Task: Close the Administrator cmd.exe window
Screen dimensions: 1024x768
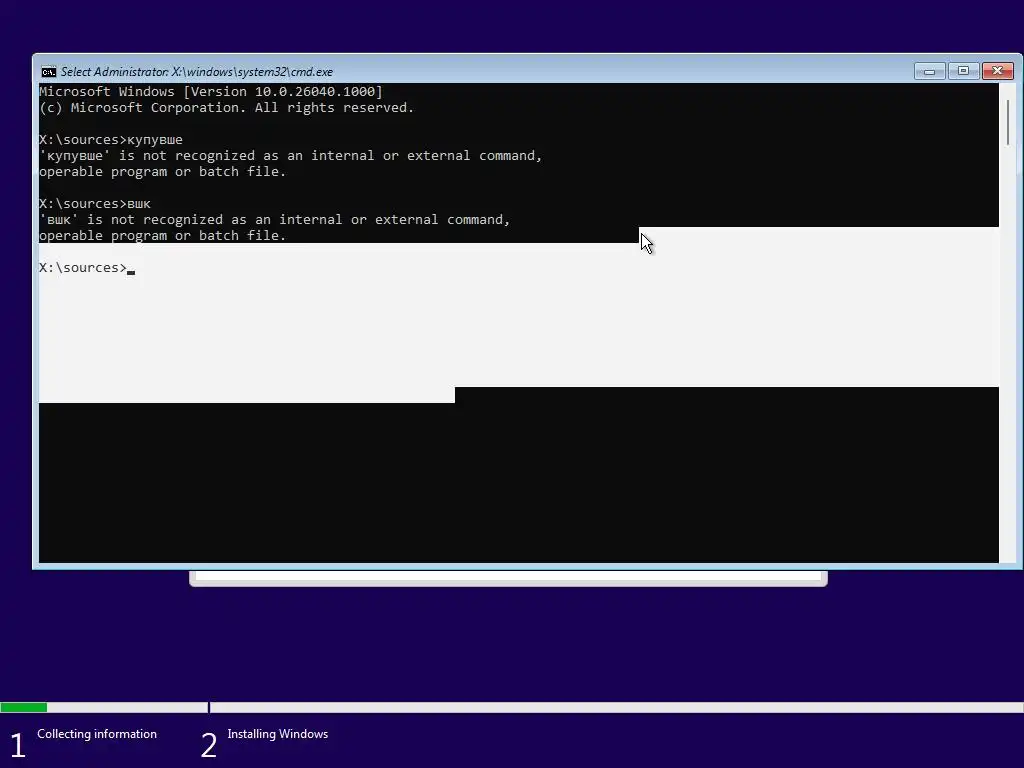Action: click(997, 71)
